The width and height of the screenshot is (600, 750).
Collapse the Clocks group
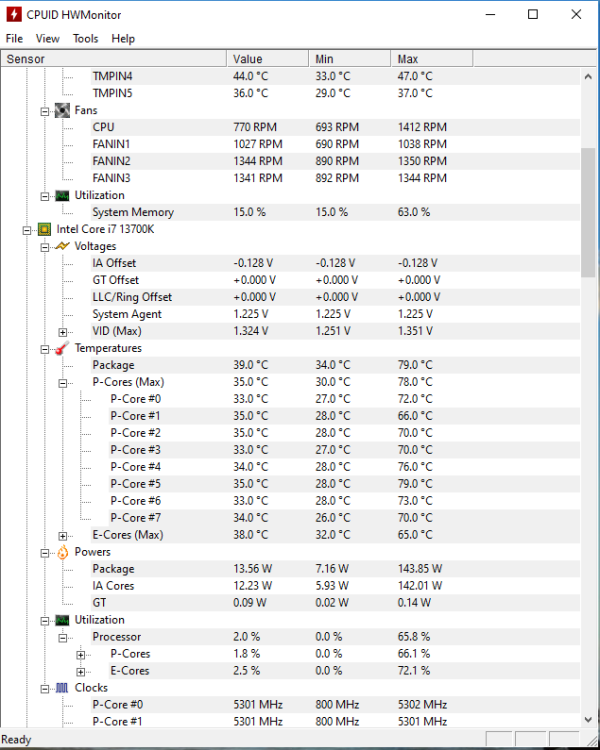click(x=45, y=689)
